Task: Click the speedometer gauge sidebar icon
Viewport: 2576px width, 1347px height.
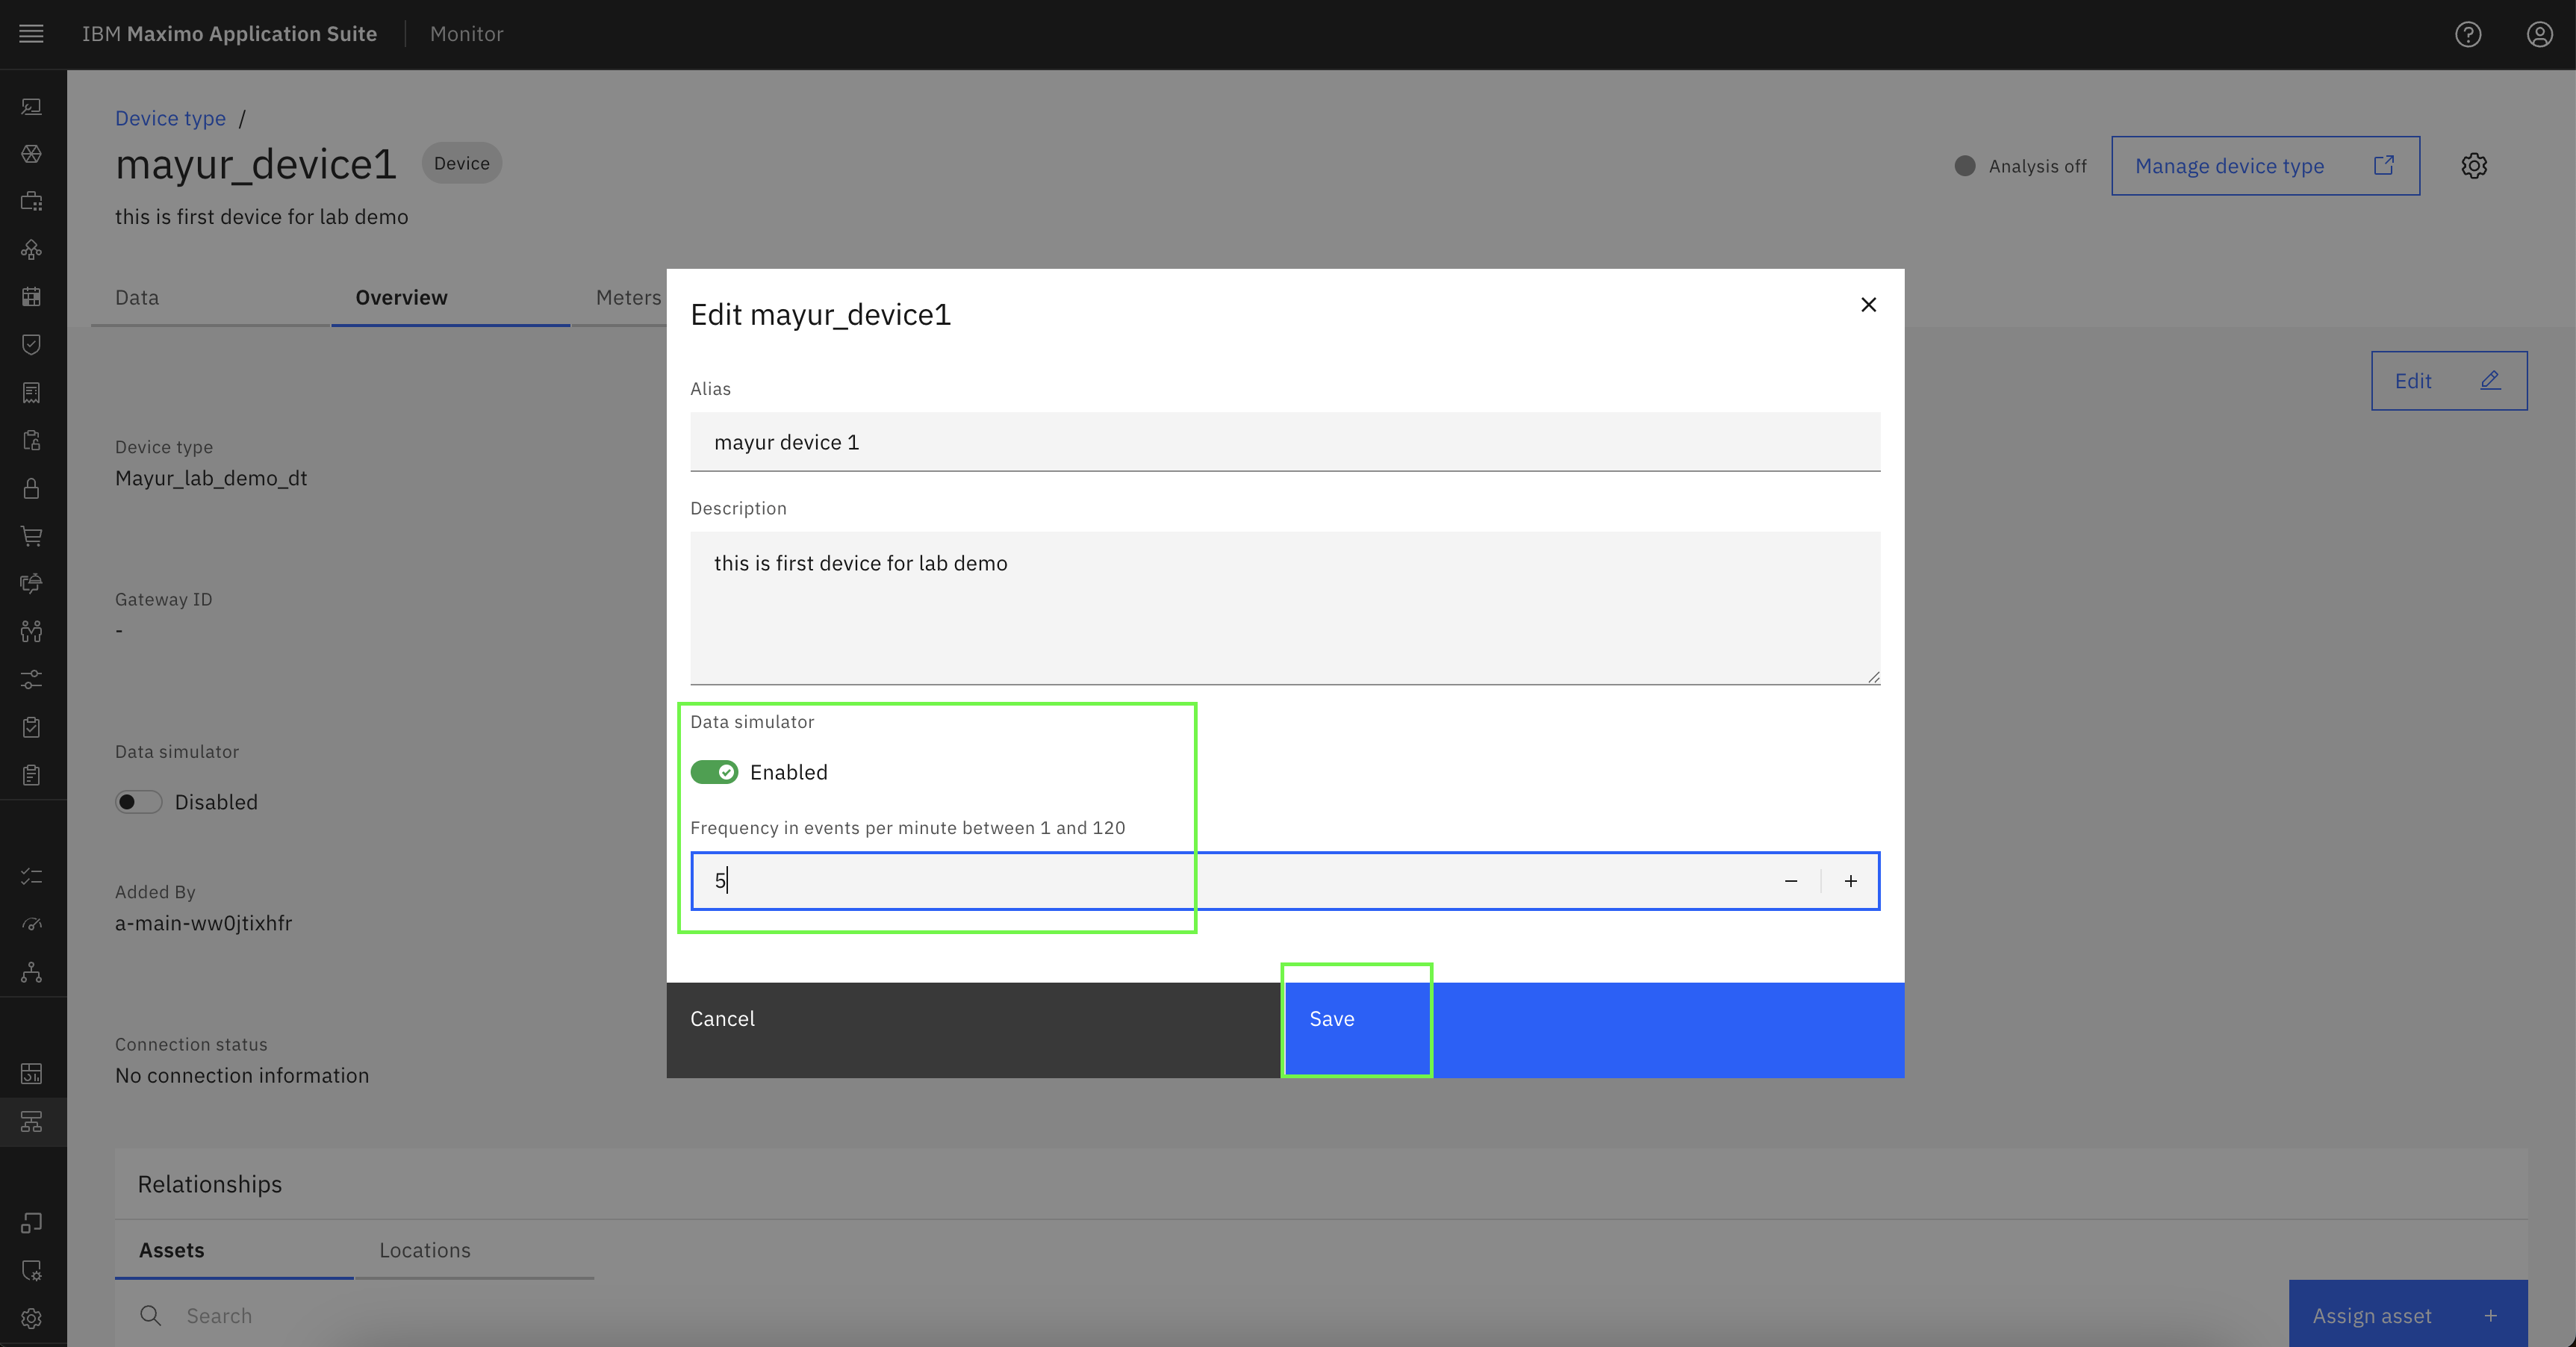Action: 32,924
